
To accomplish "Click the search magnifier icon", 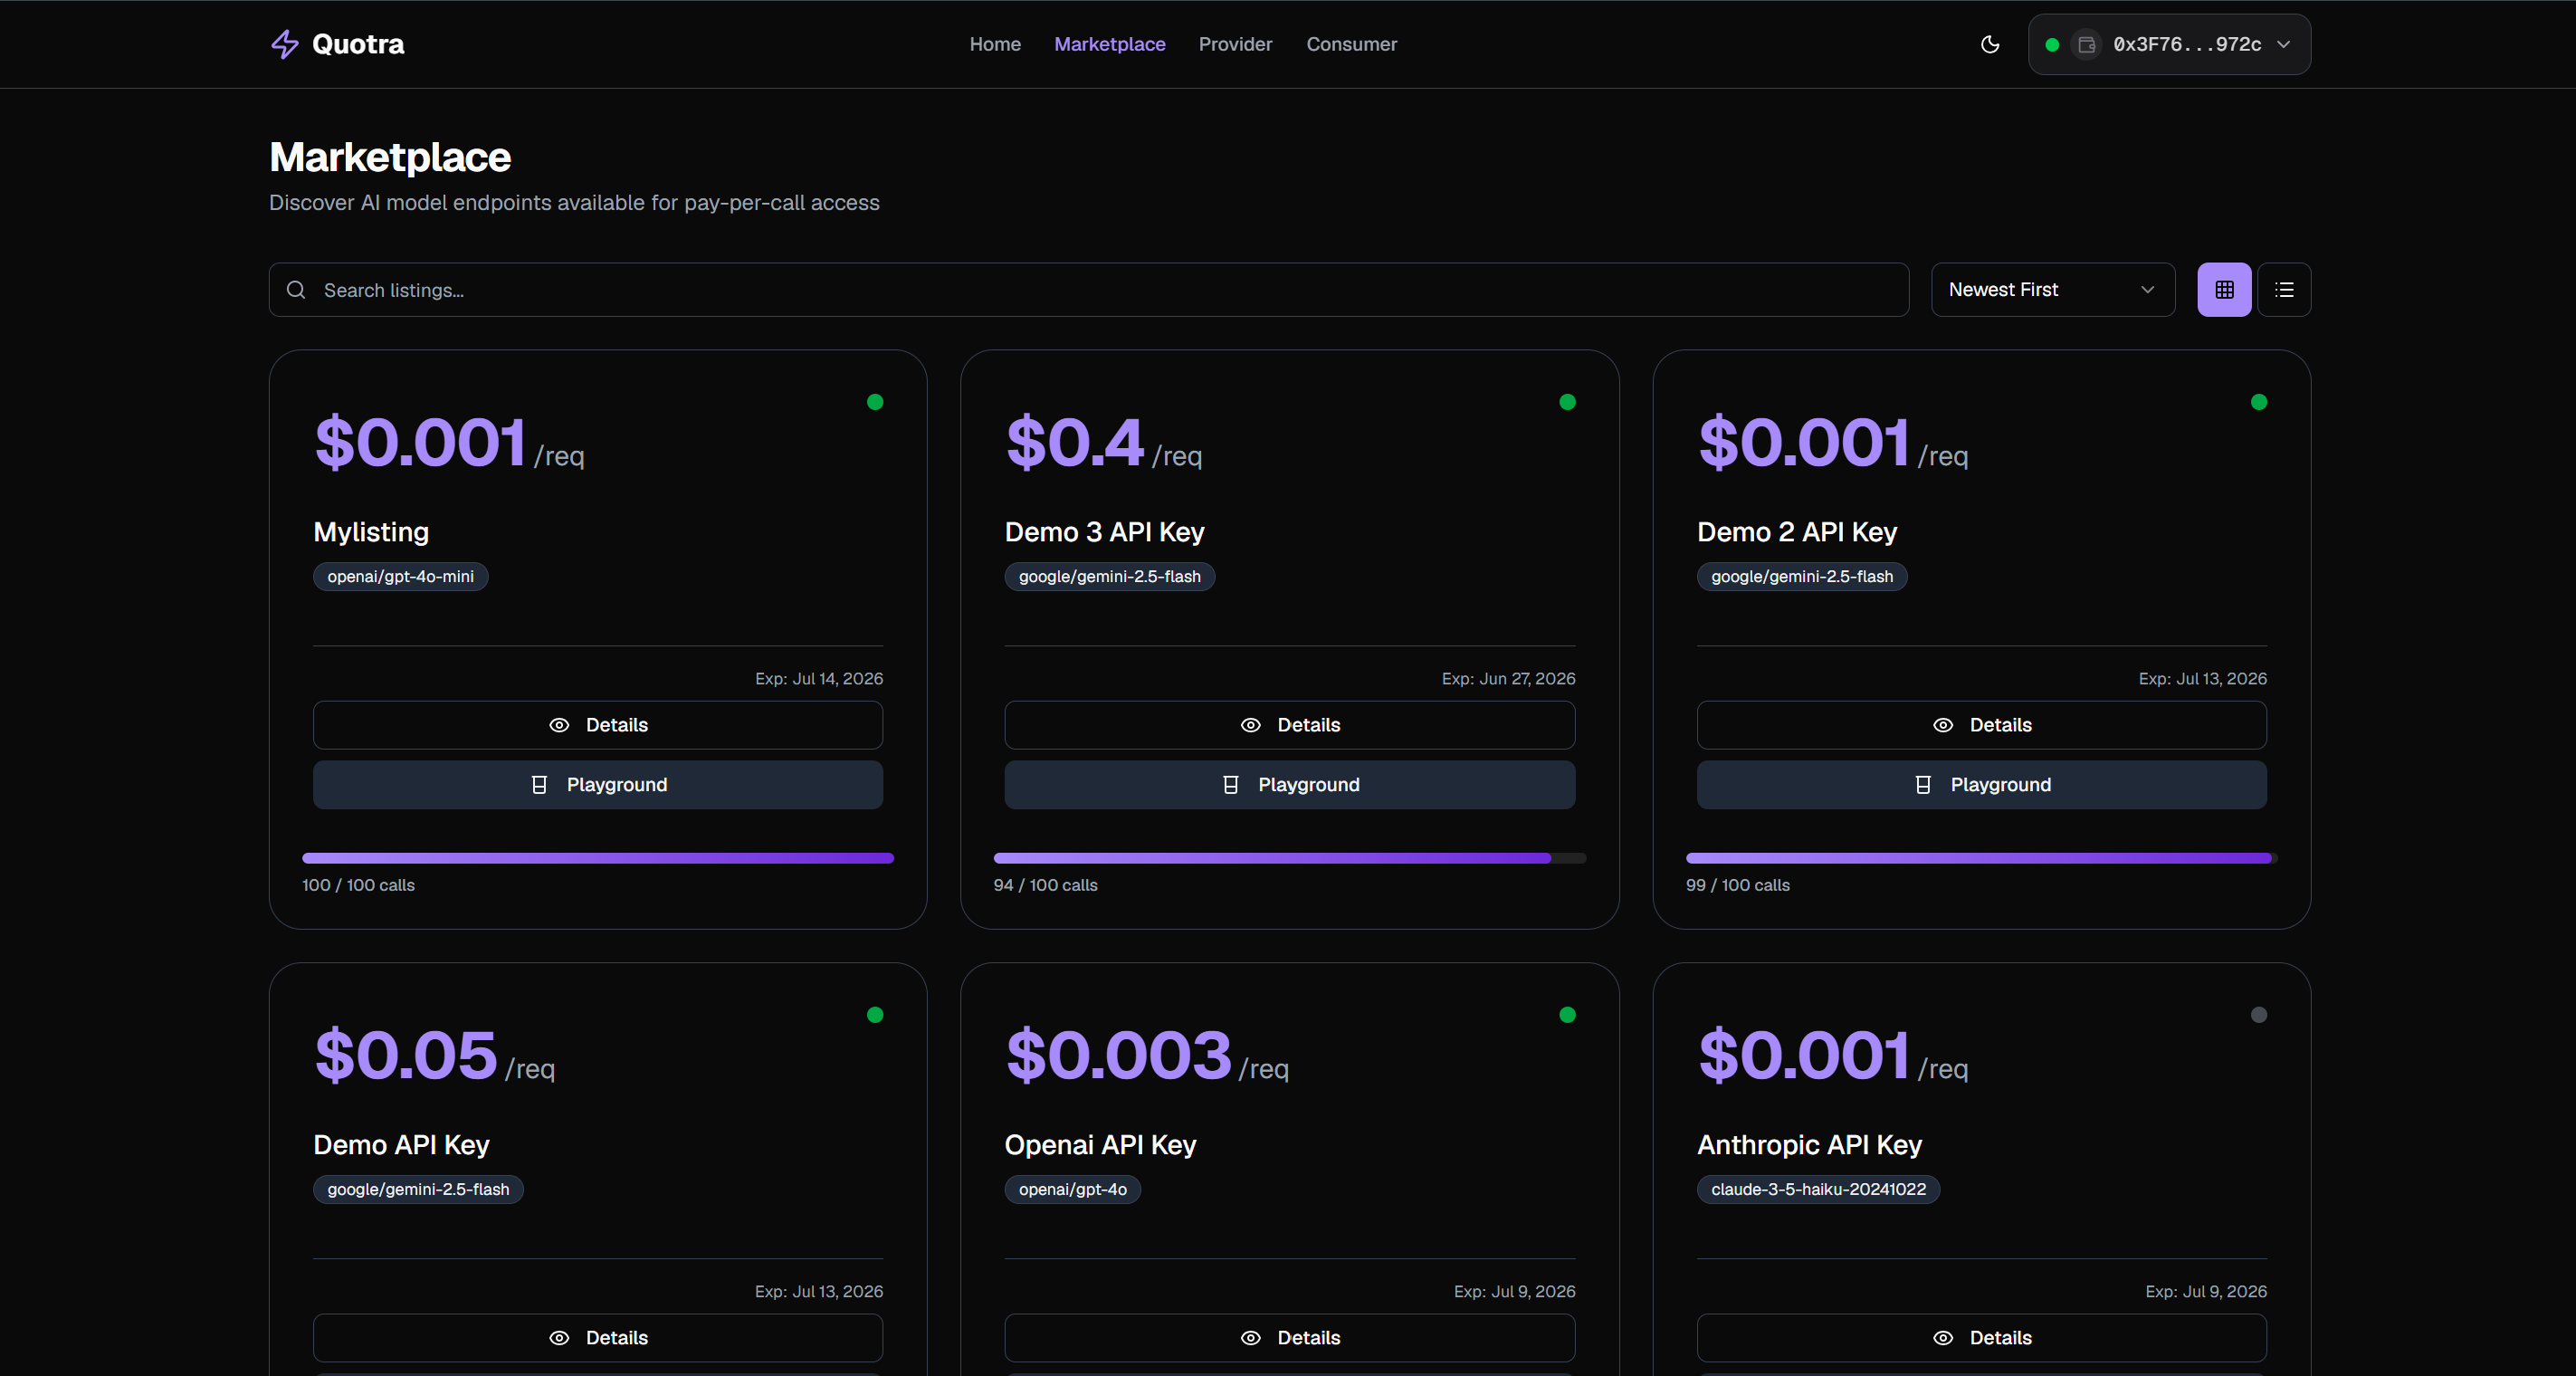I will (296, 290).
